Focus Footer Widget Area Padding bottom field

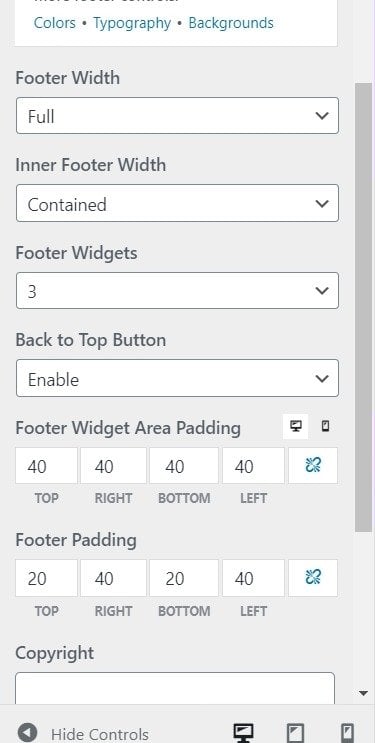184,466
